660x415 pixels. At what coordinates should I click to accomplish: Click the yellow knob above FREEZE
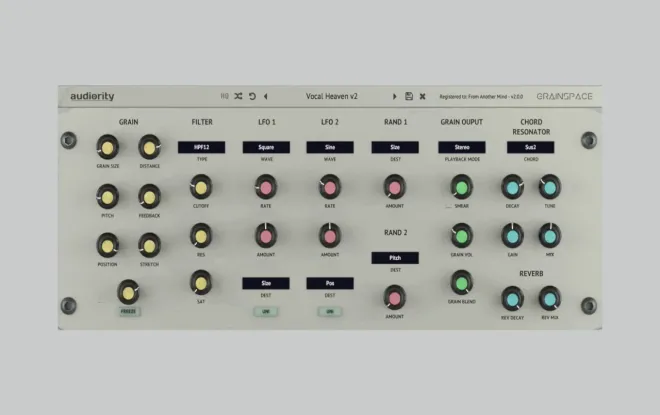pos(128,292)
